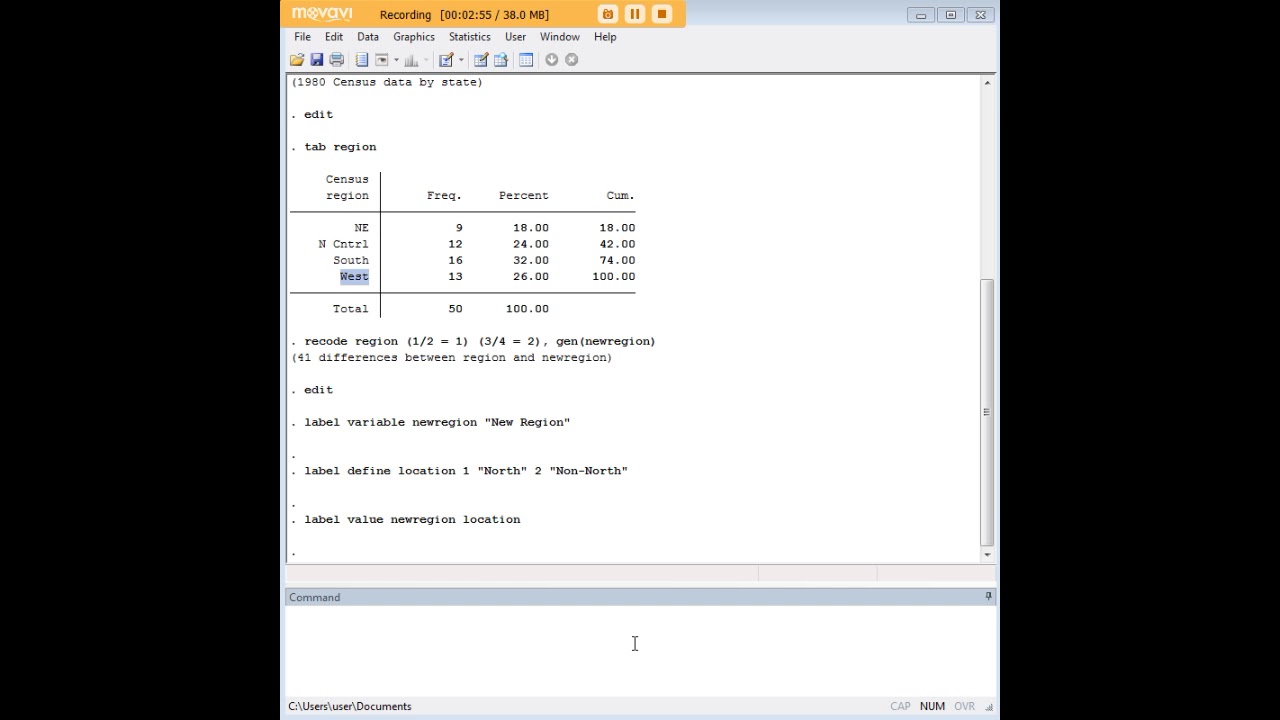Click the "label value newregion location" line
This screenshot has width=1280, height=720.
412,520
